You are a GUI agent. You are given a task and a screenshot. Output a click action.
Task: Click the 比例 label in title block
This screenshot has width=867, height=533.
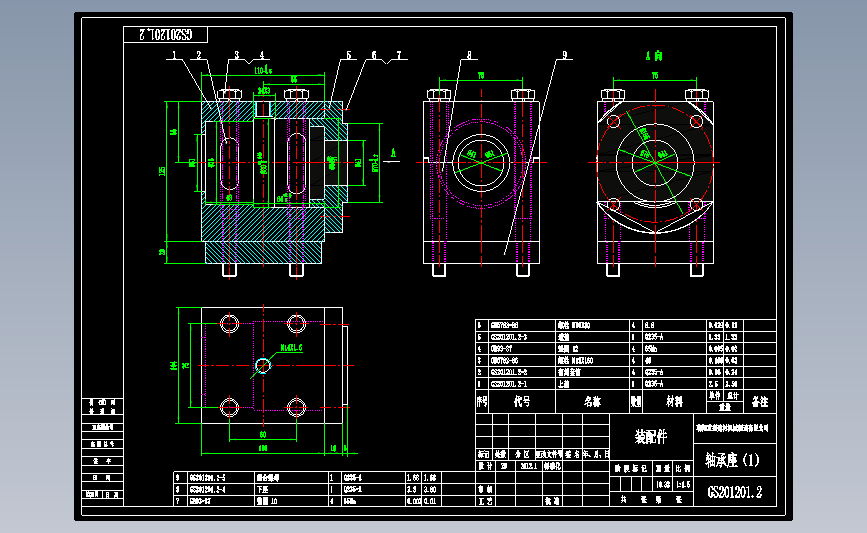(683, 468)
